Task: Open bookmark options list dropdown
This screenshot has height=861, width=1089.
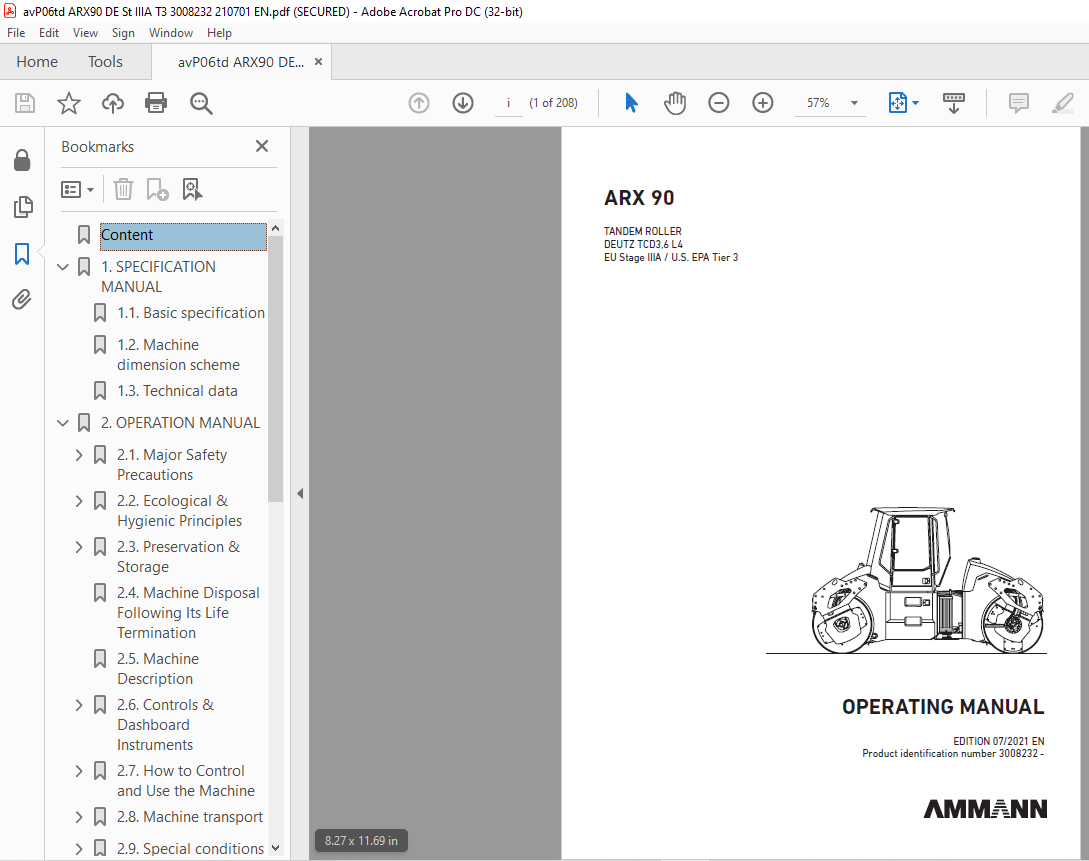Action: (77, 189)
